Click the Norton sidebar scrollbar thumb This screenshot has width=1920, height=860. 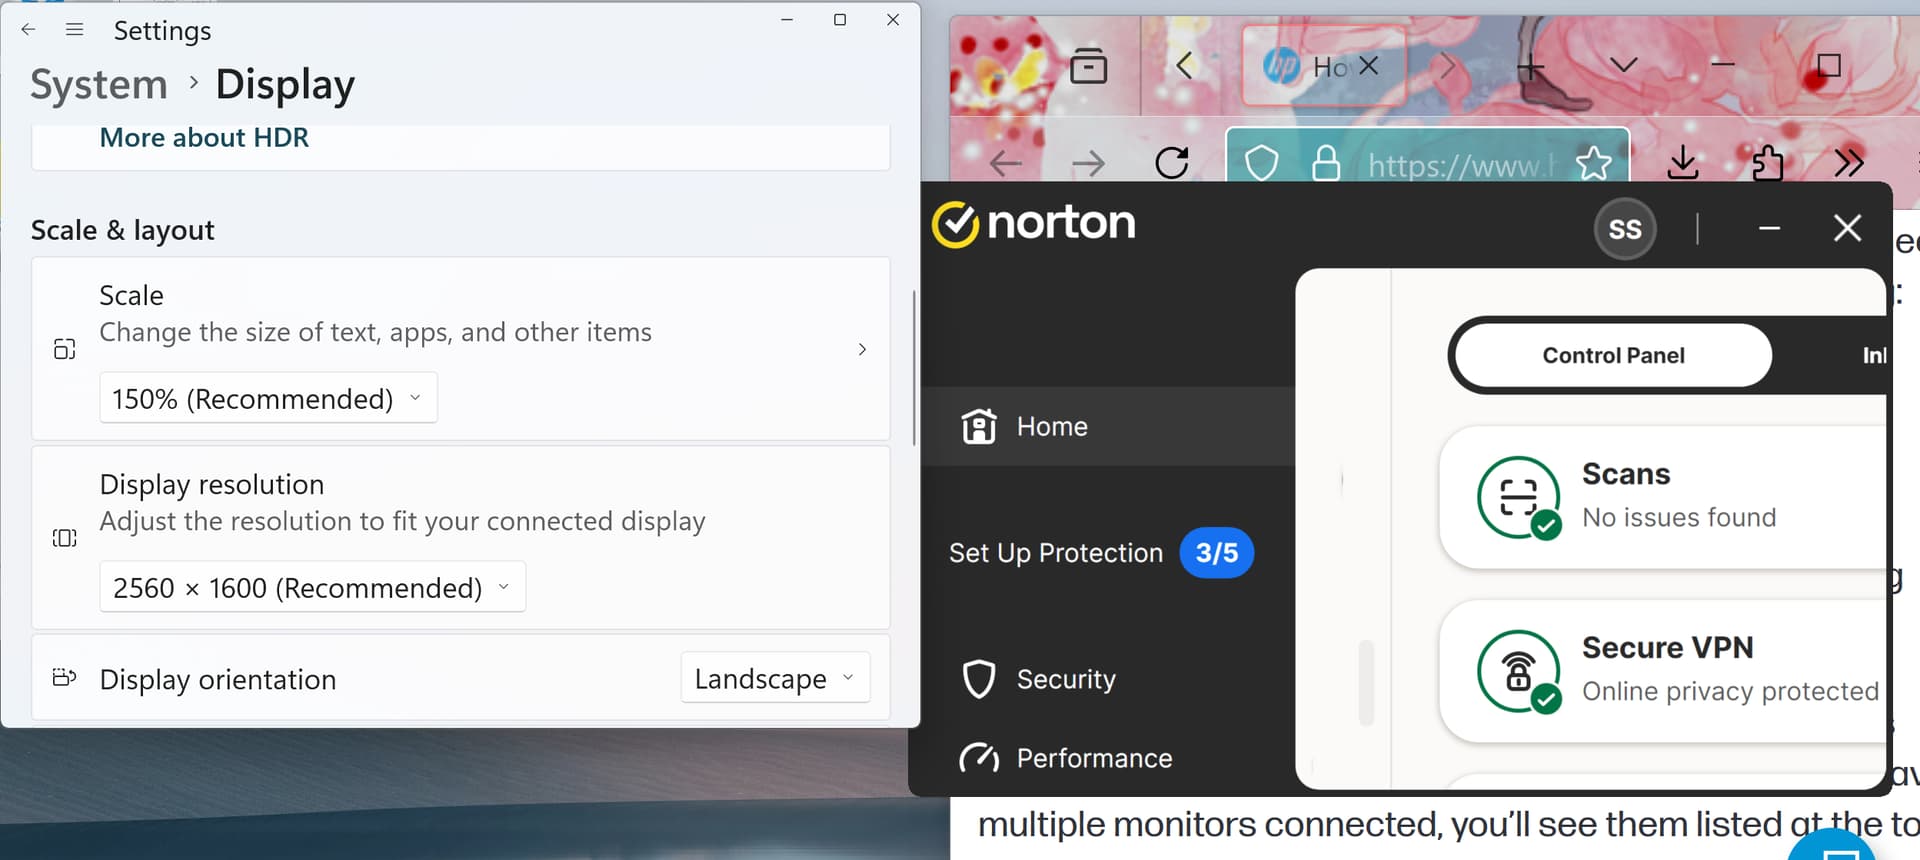coord(1366,682)
